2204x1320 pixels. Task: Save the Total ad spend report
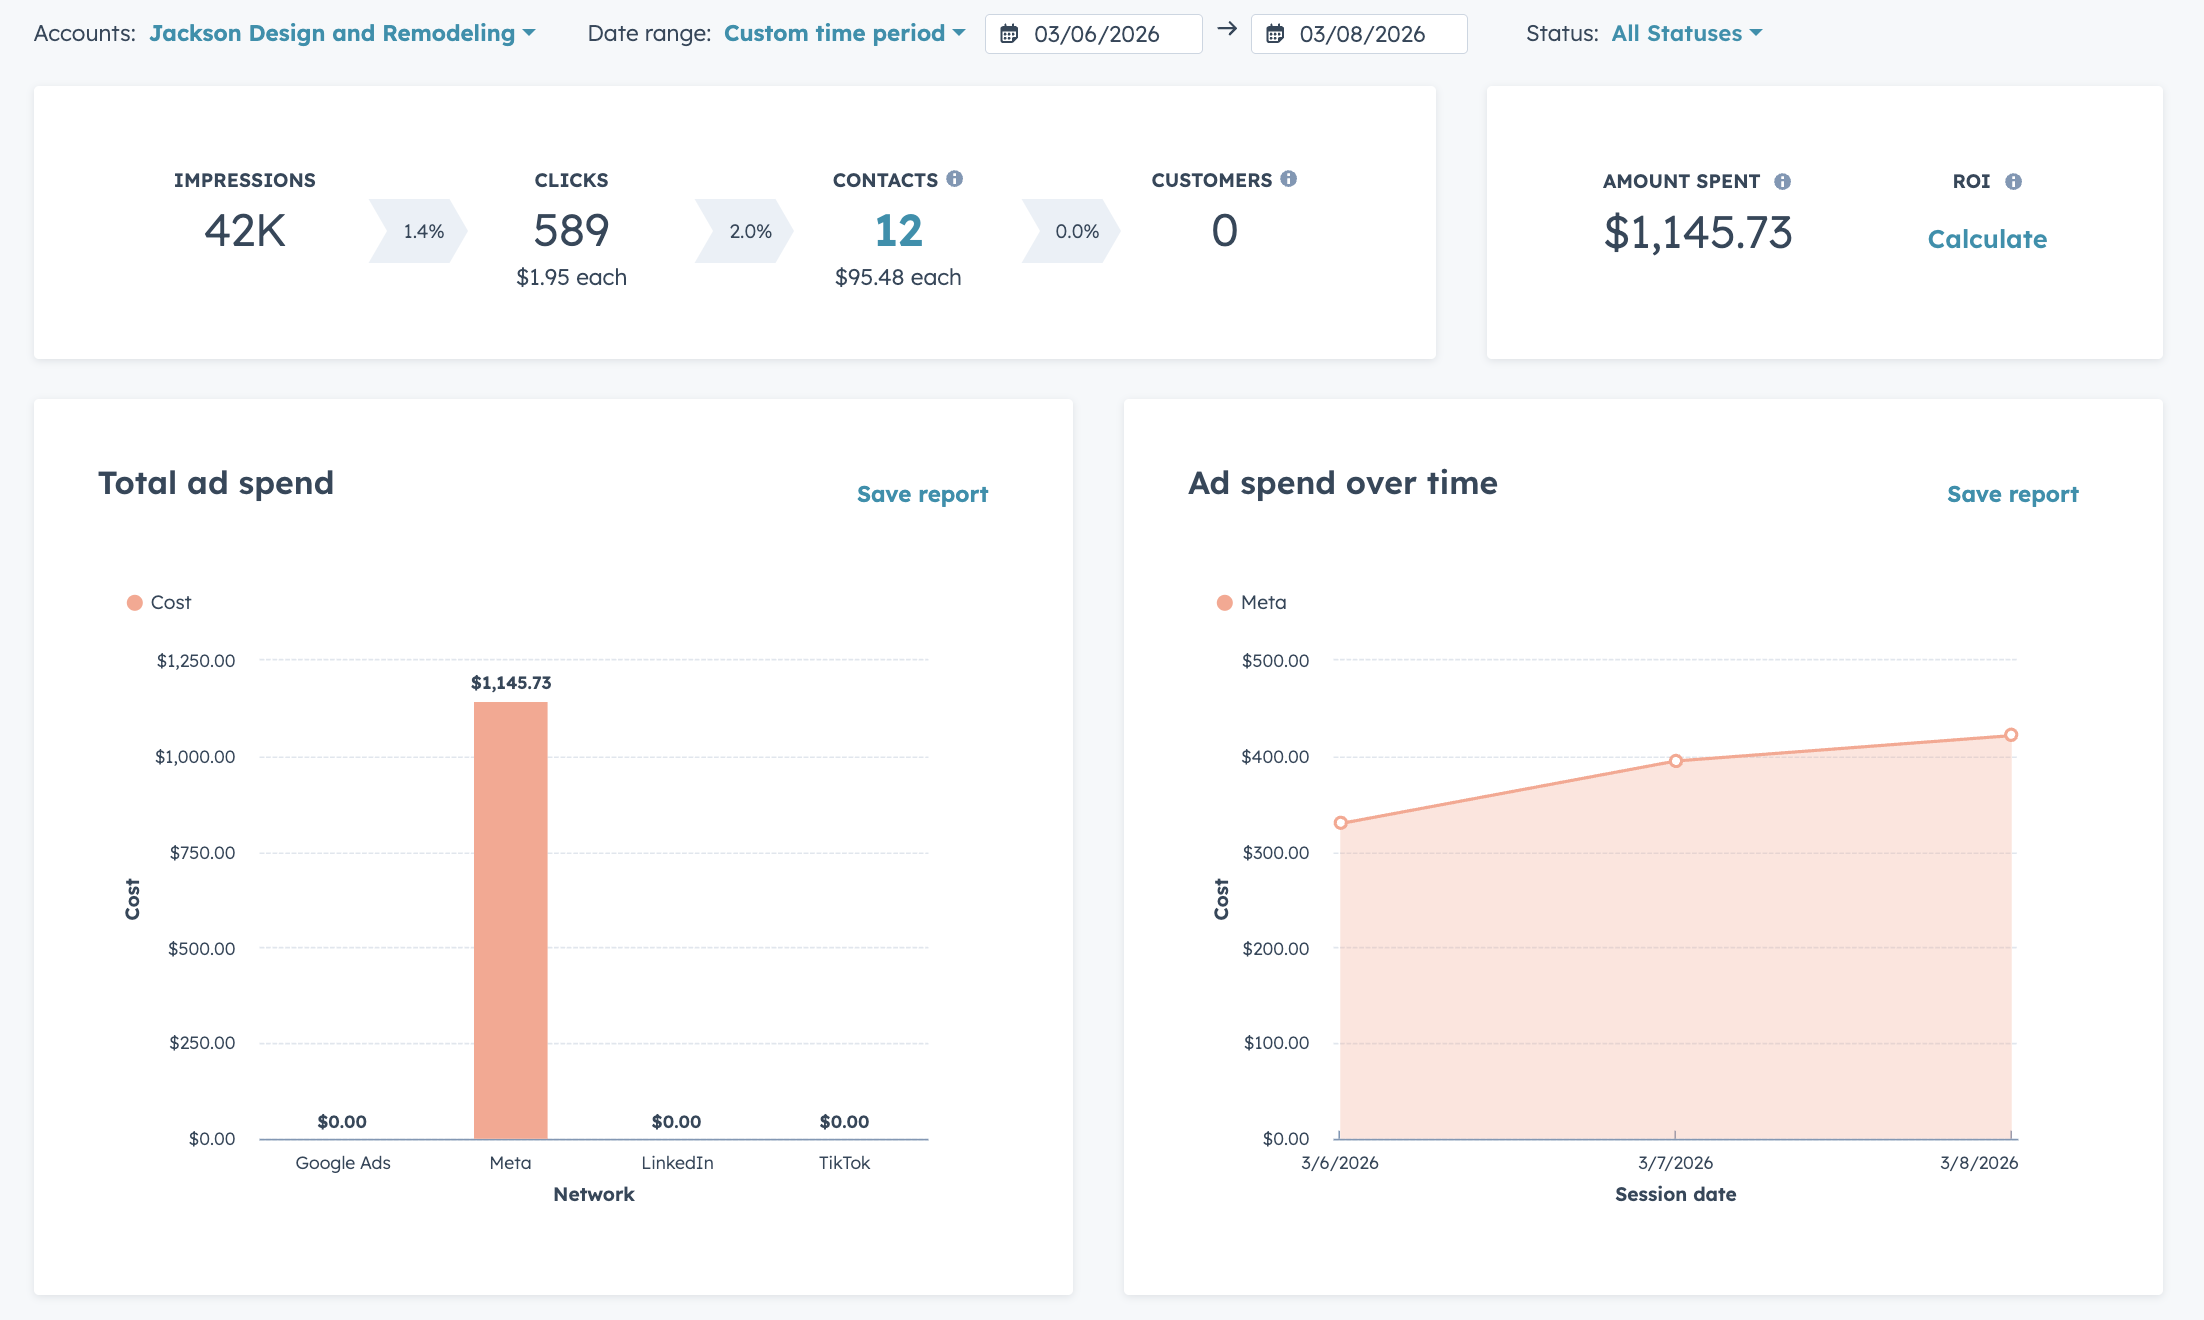click(x=922, y=494)
